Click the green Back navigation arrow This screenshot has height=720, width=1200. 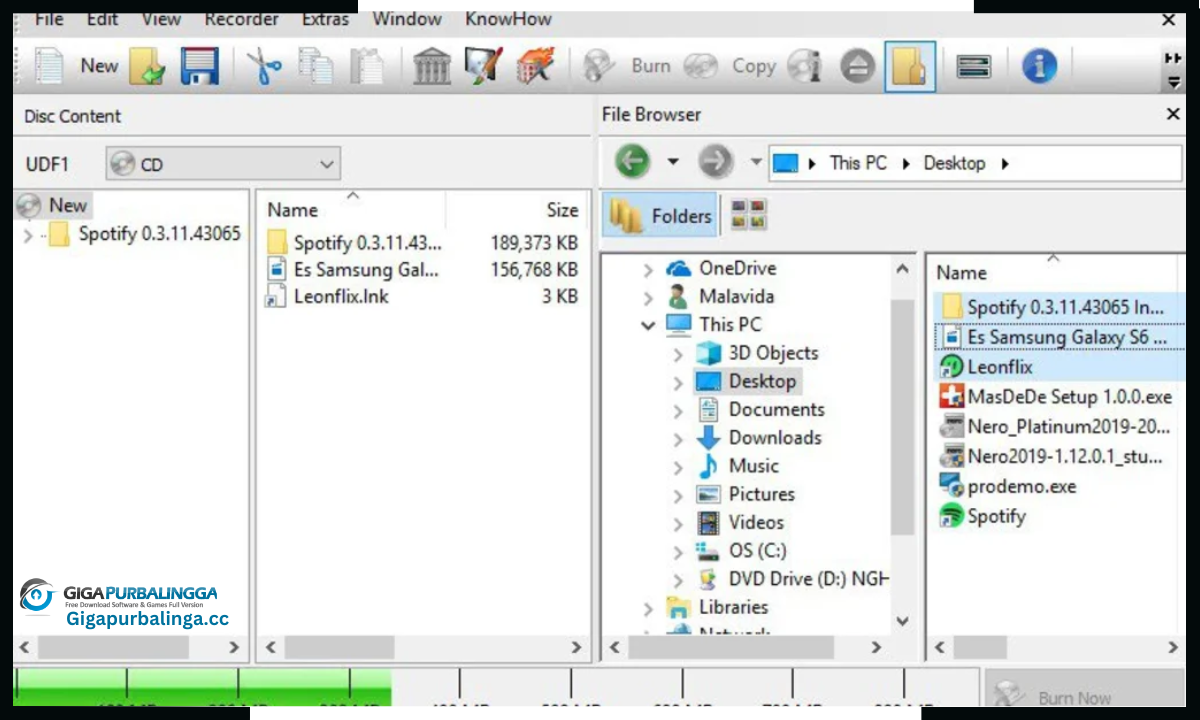[632, 161]
